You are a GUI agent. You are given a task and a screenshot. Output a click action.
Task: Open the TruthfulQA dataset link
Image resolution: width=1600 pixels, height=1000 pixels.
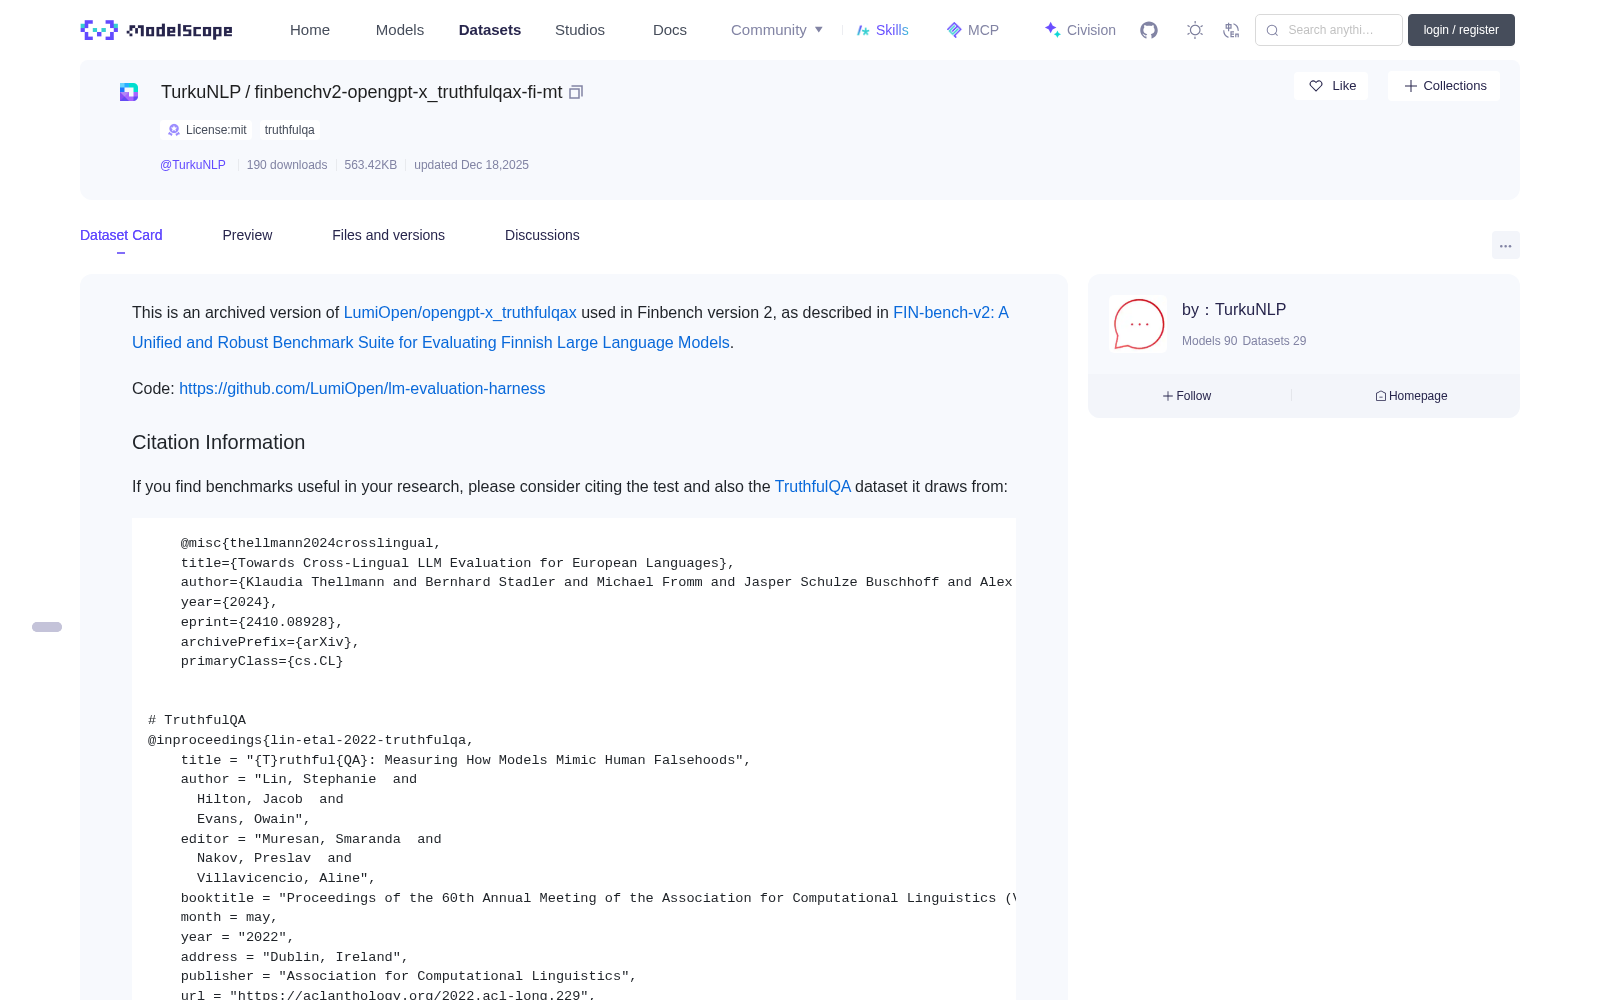(813, 487)
